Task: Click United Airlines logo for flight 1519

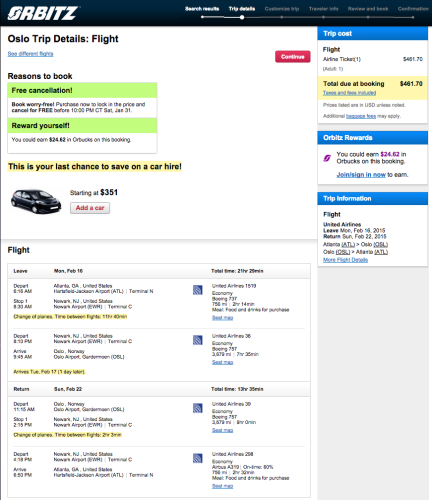Action: tap(198, 290)
